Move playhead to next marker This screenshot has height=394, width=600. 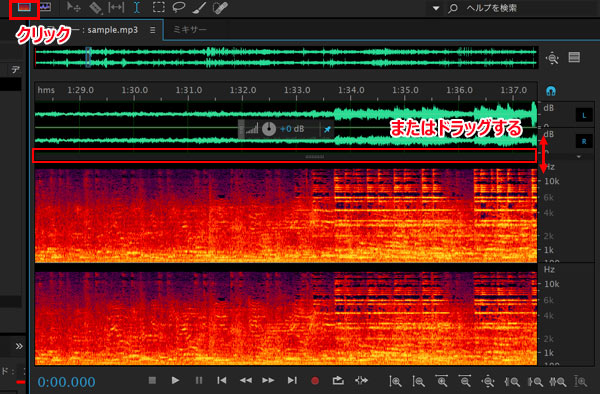(292, 380)
